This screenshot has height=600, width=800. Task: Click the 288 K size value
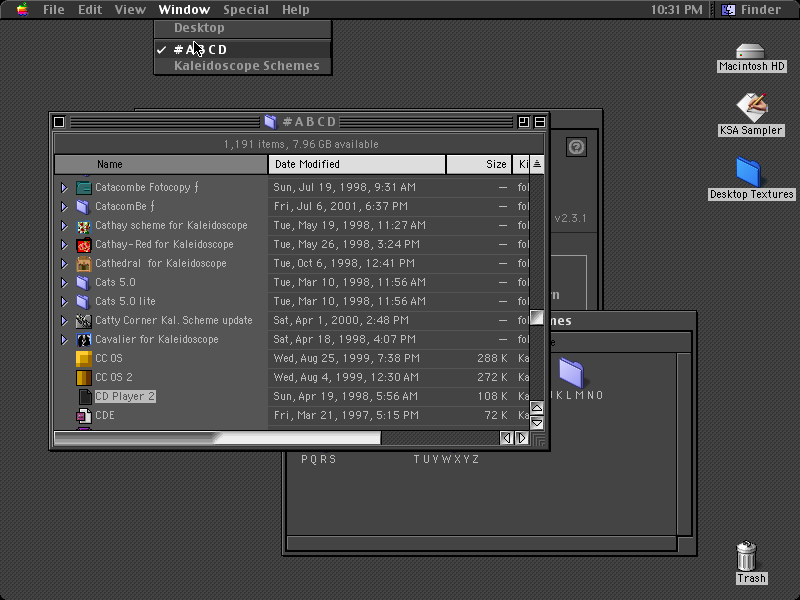492,359
